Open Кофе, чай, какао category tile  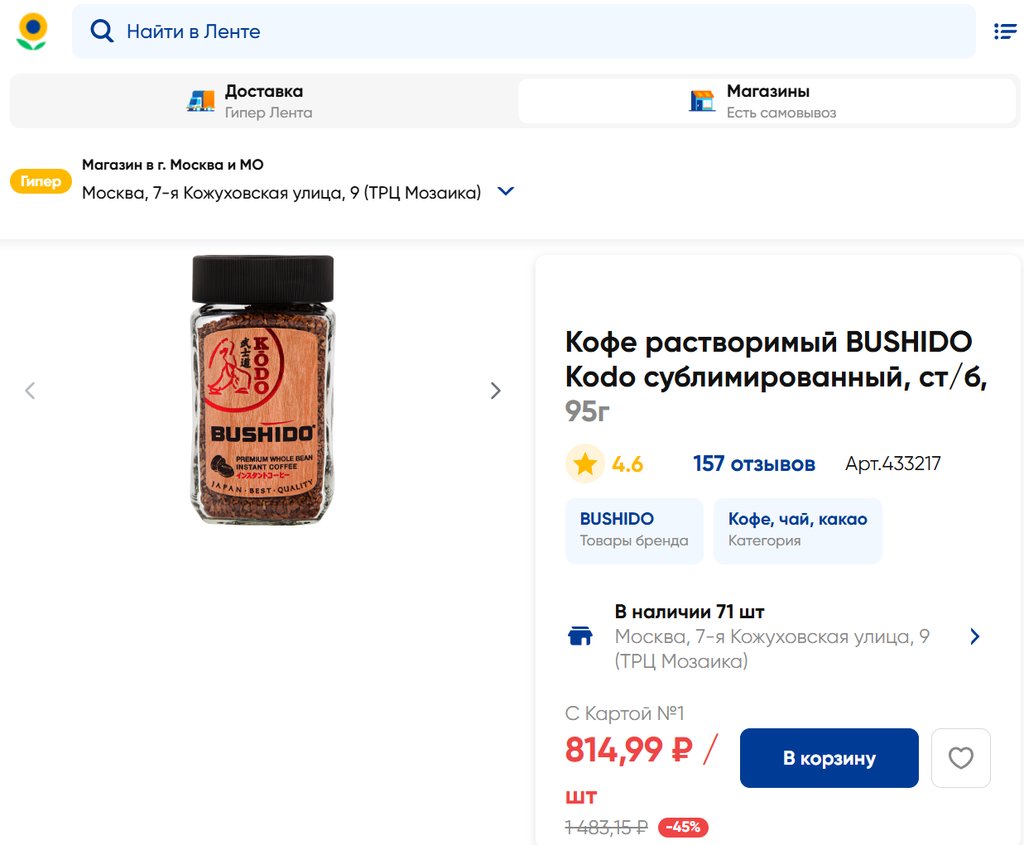tap(797, 529)
